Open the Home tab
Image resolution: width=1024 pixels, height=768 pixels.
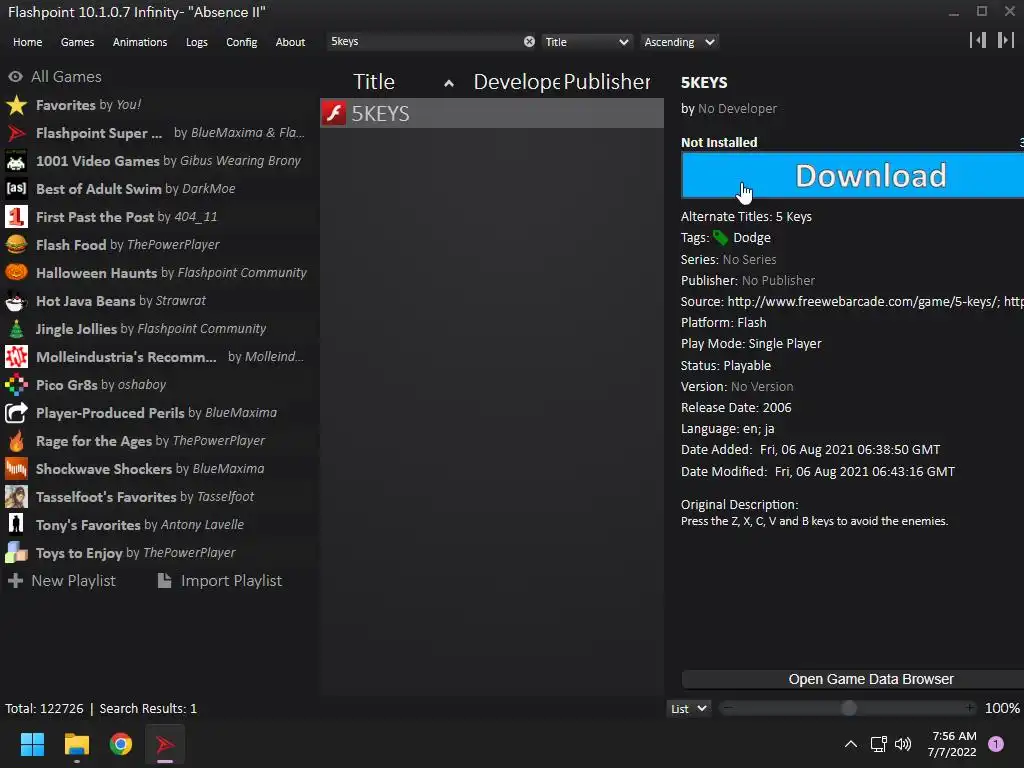(x=27, y=42)
